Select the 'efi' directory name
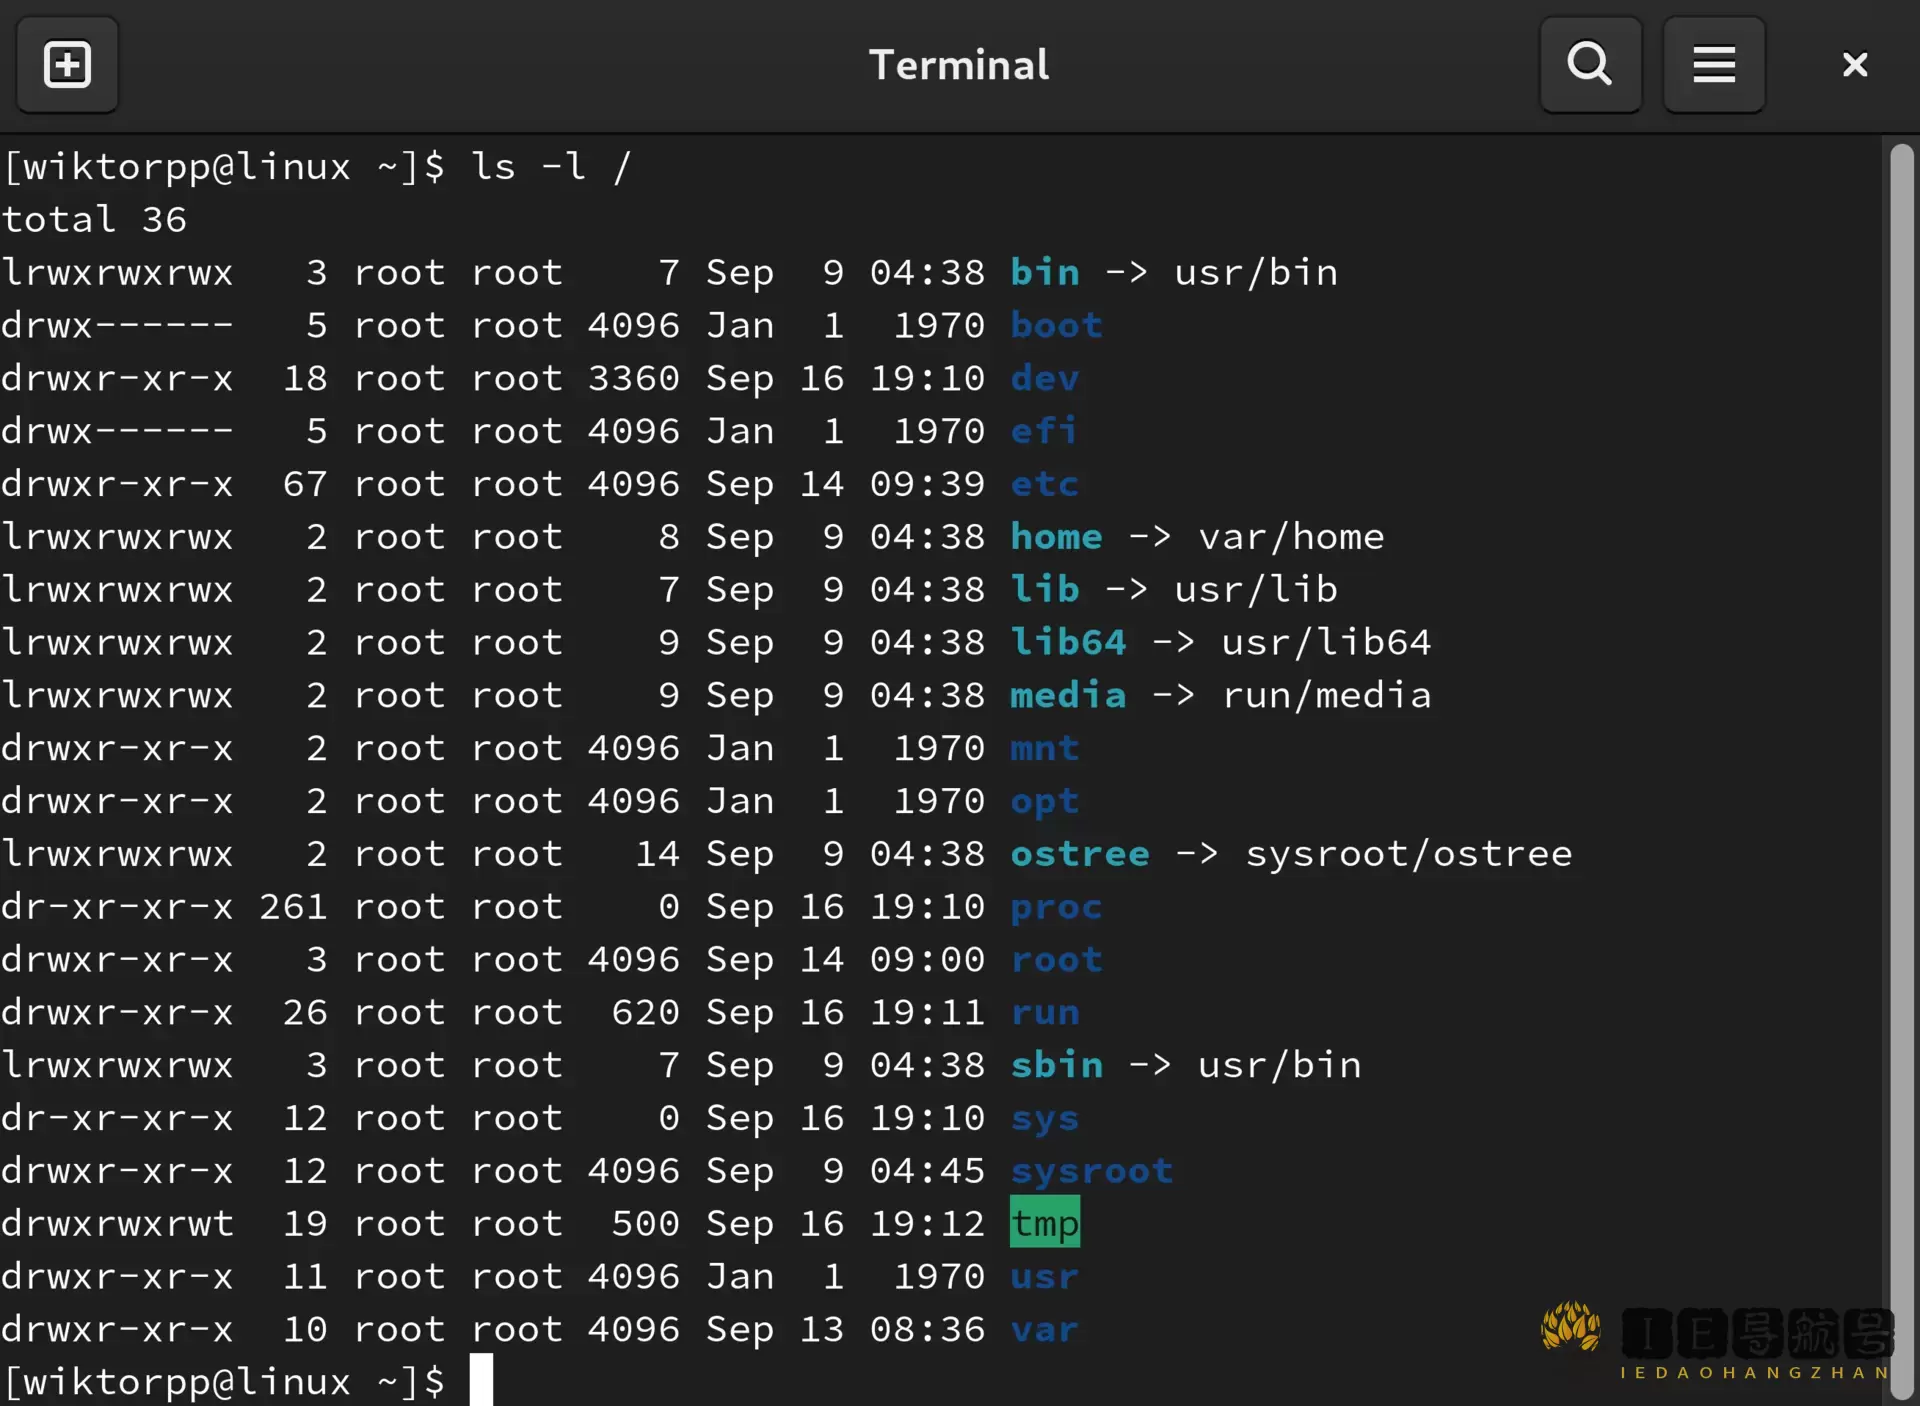1920x1406 pixels. 1044,431
